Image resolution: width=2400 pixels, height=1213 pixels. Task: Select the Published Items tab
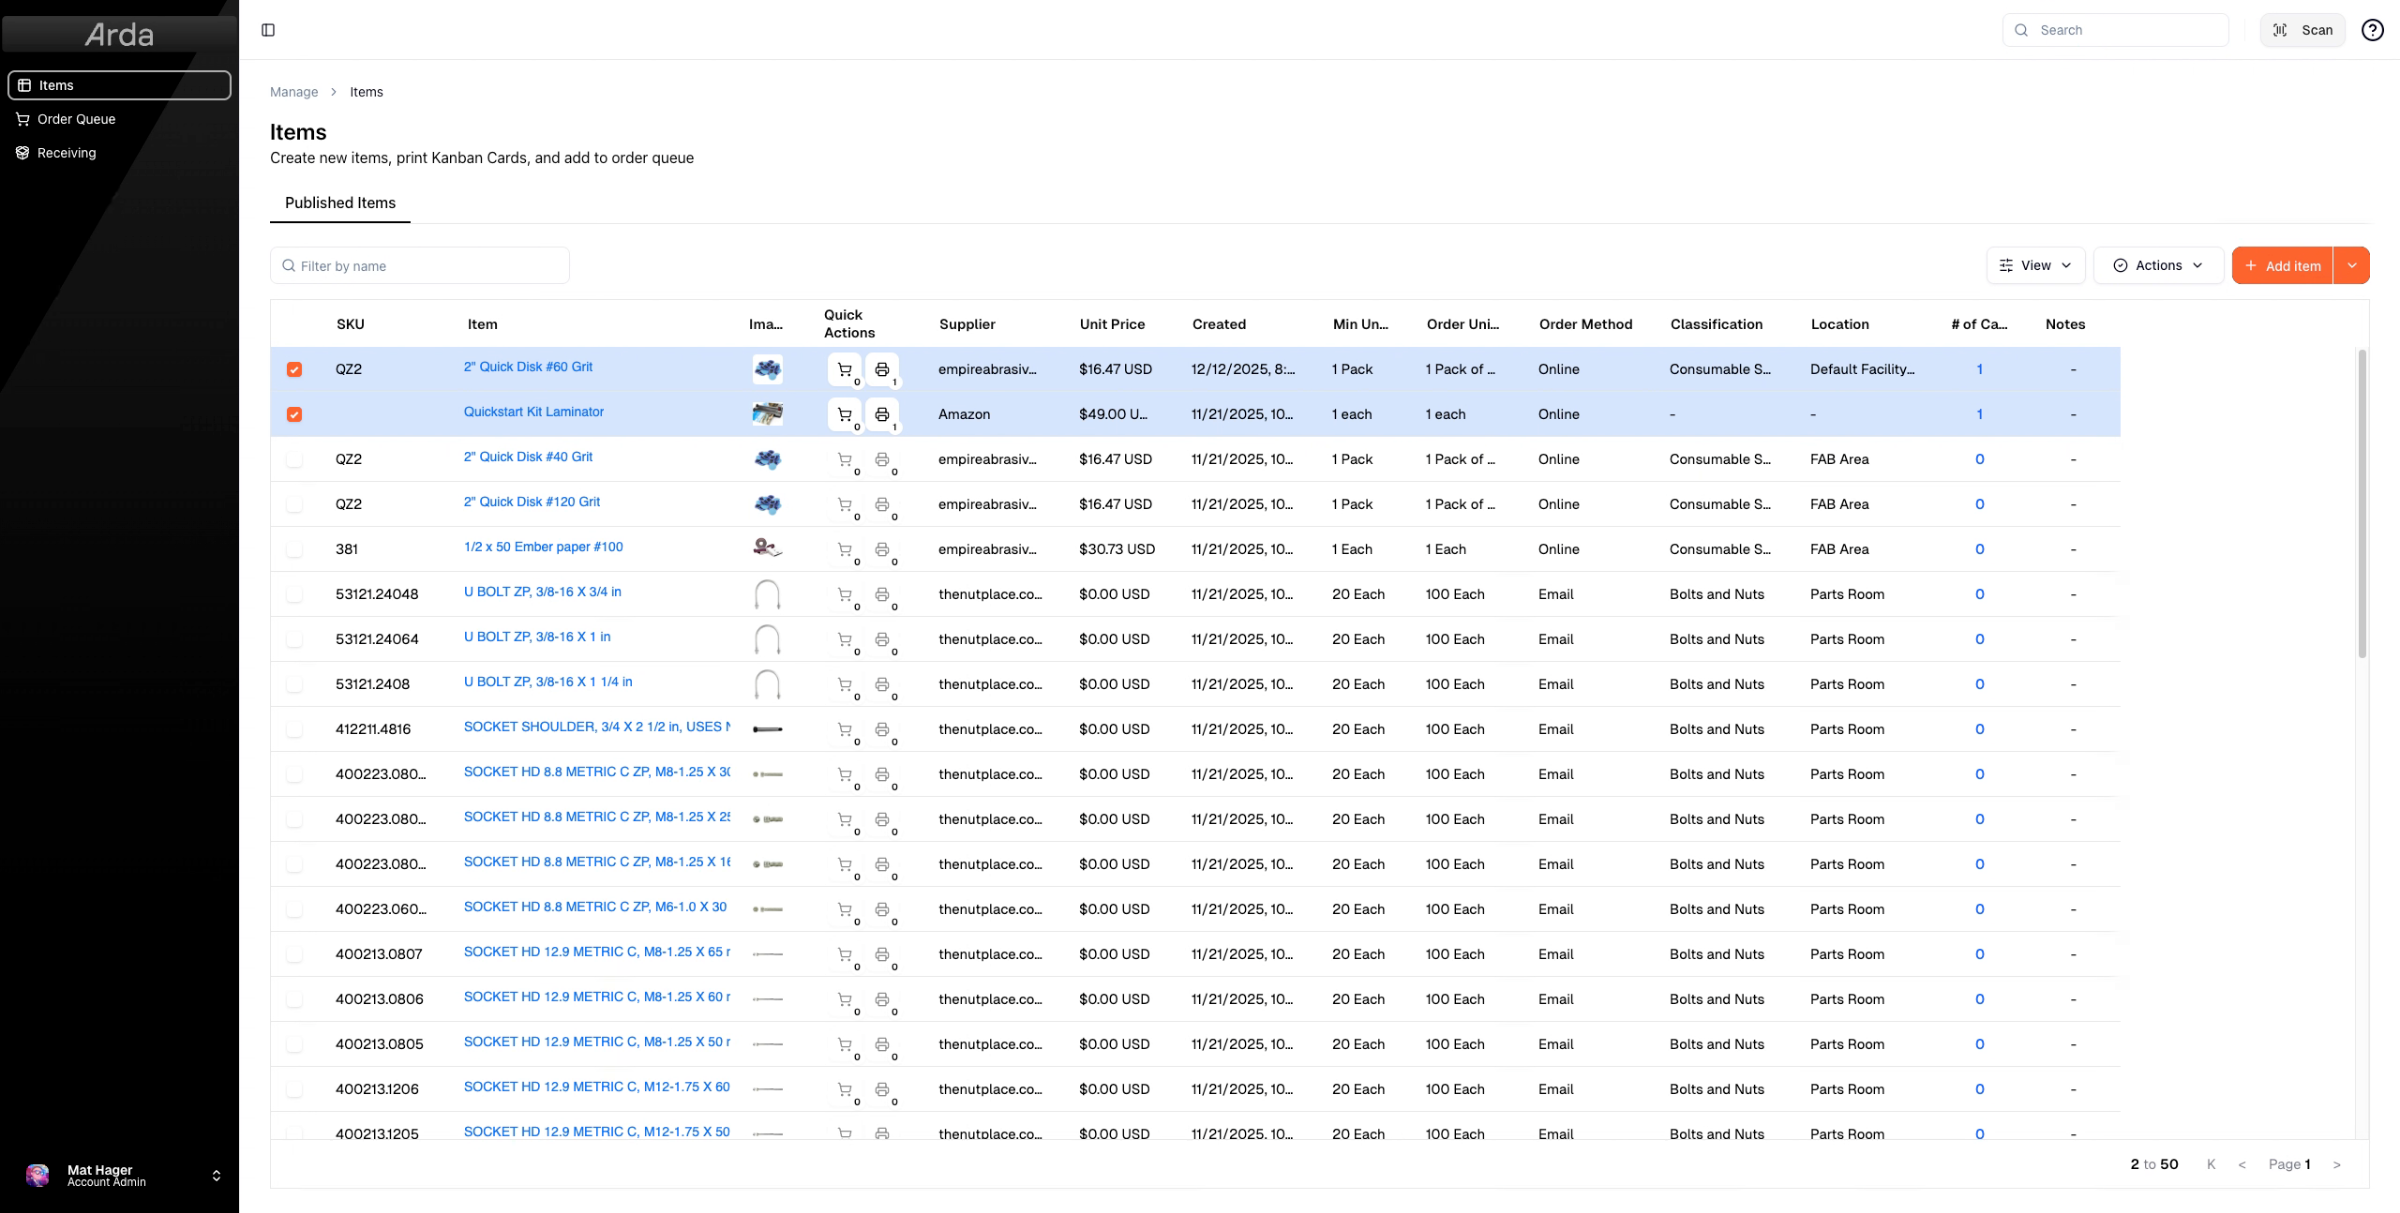pos(340,203)
